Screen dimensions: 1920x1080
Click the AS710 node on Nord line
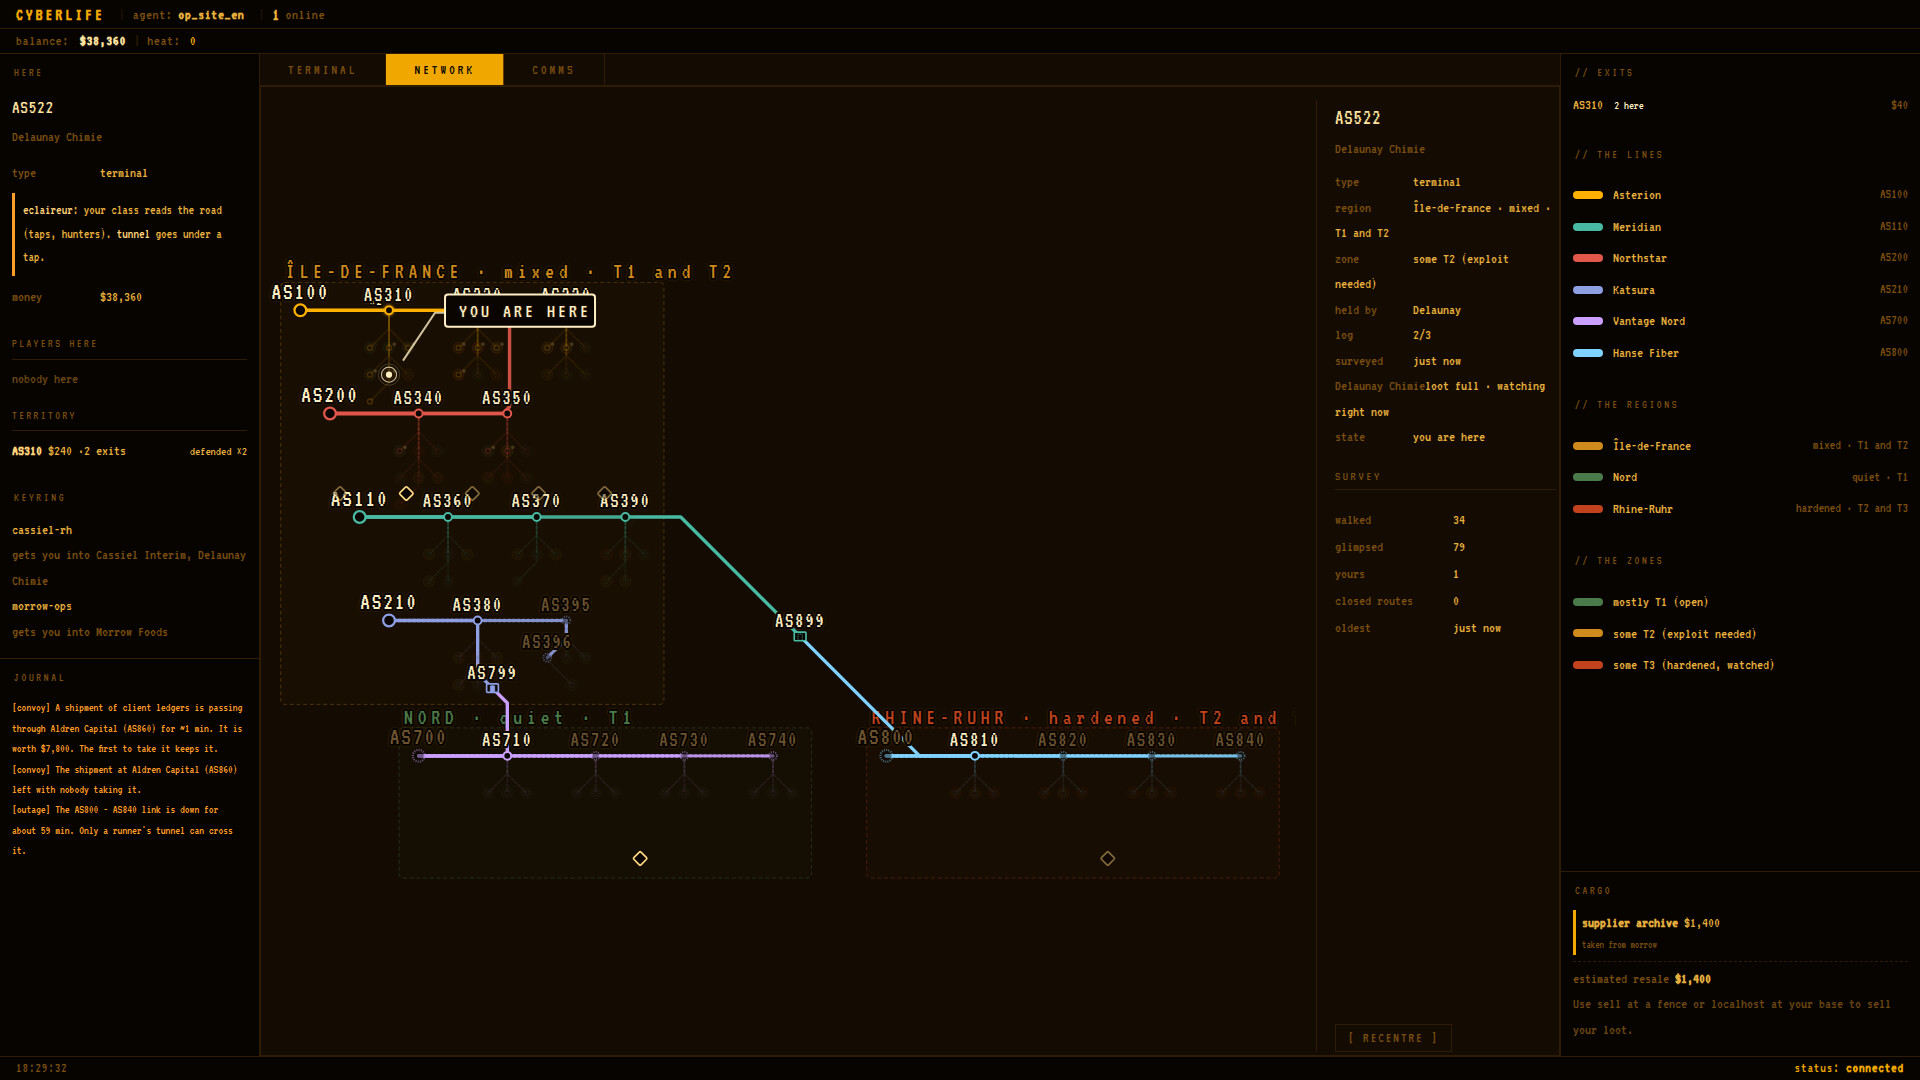[508, 756]
